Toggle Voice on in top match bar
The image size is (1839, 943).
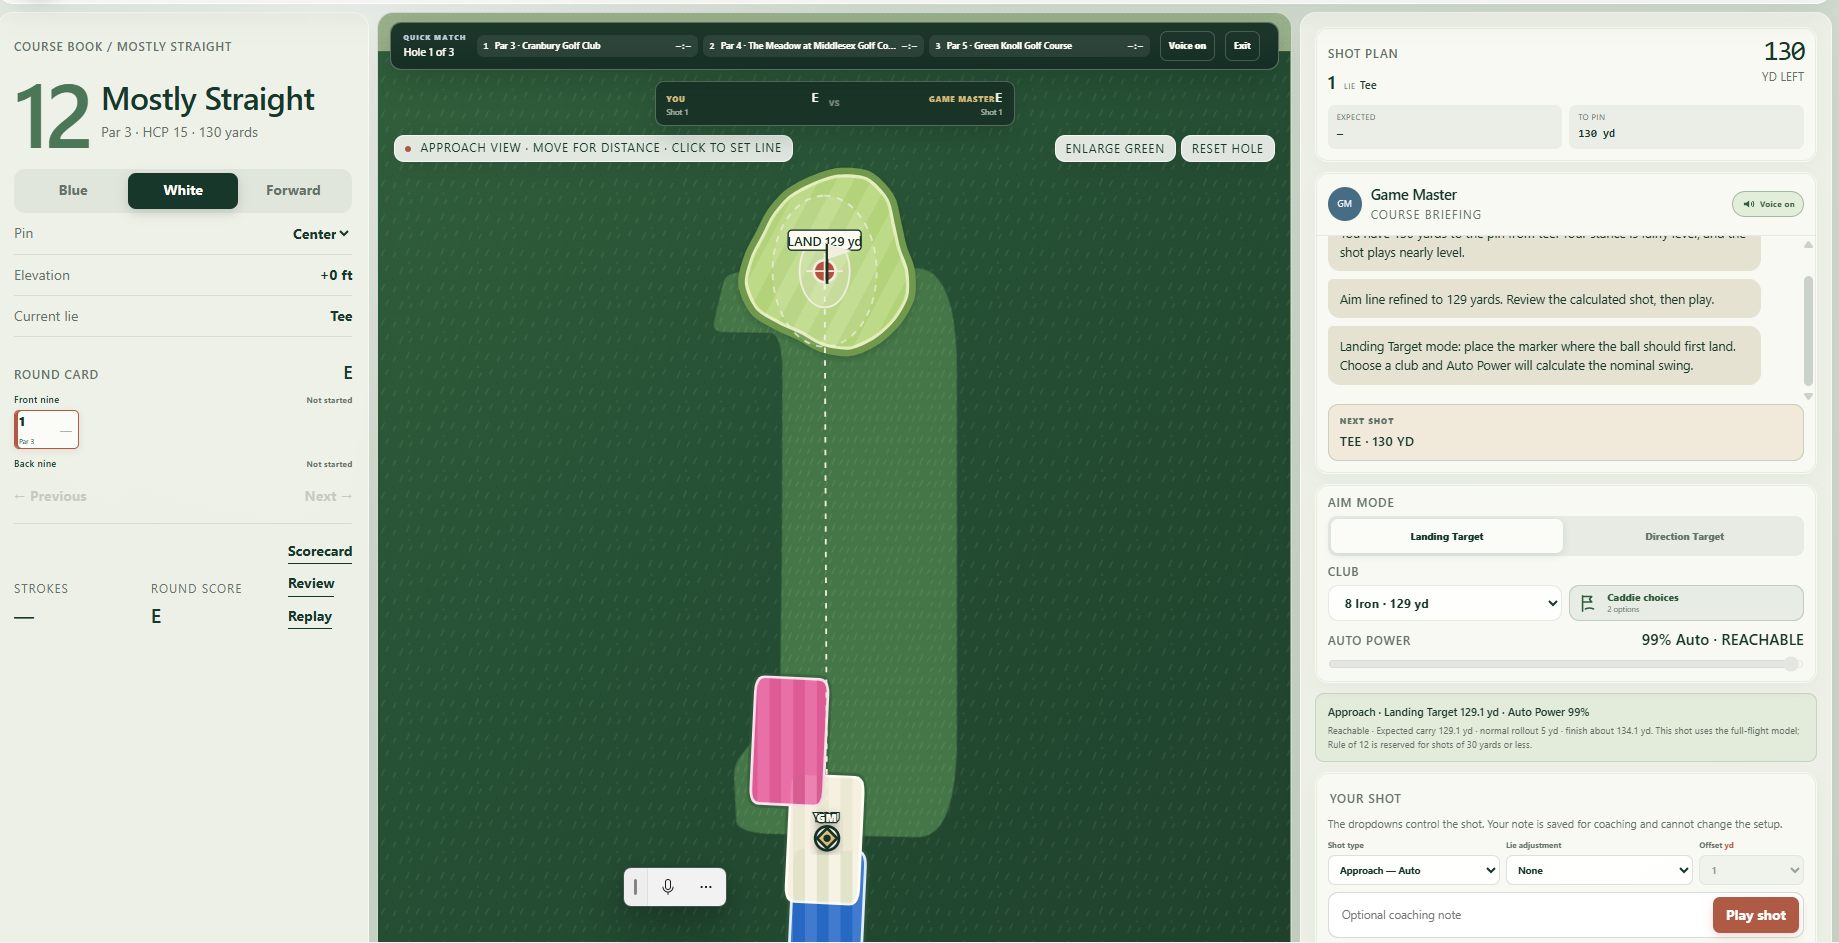[x=1187, y=46]
